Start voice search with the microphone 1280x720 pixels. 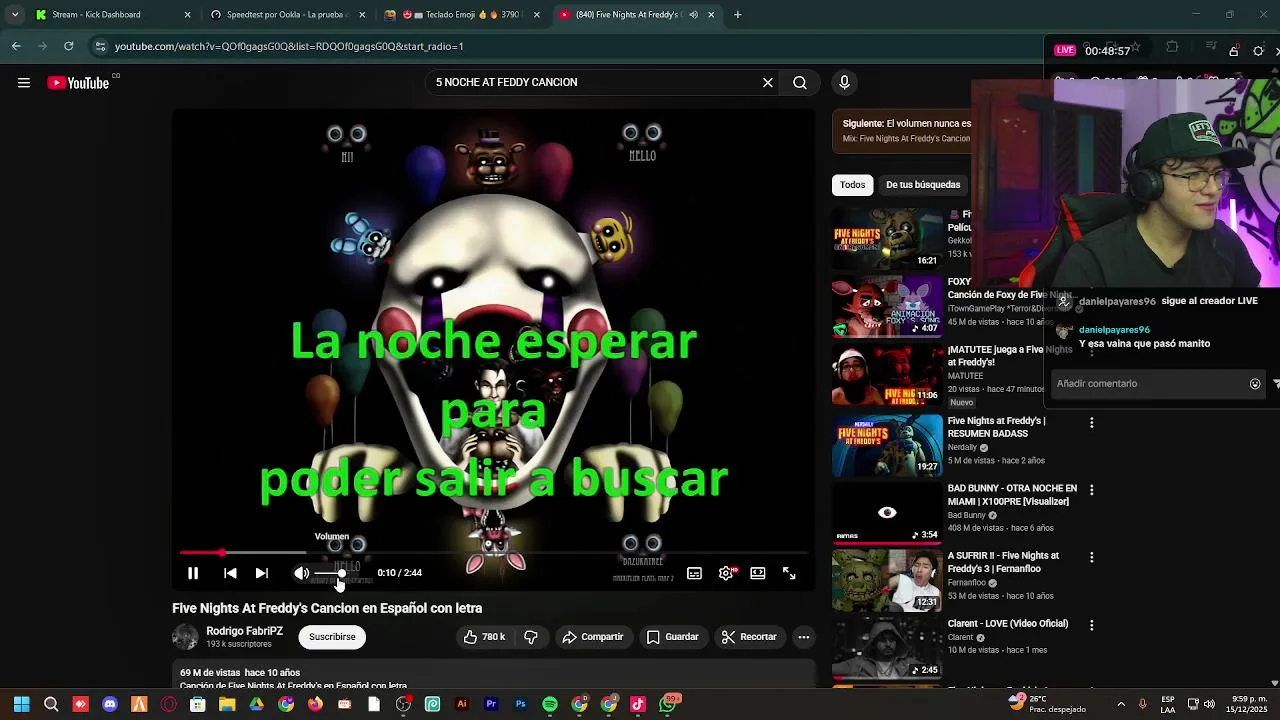tap(844, 83)
